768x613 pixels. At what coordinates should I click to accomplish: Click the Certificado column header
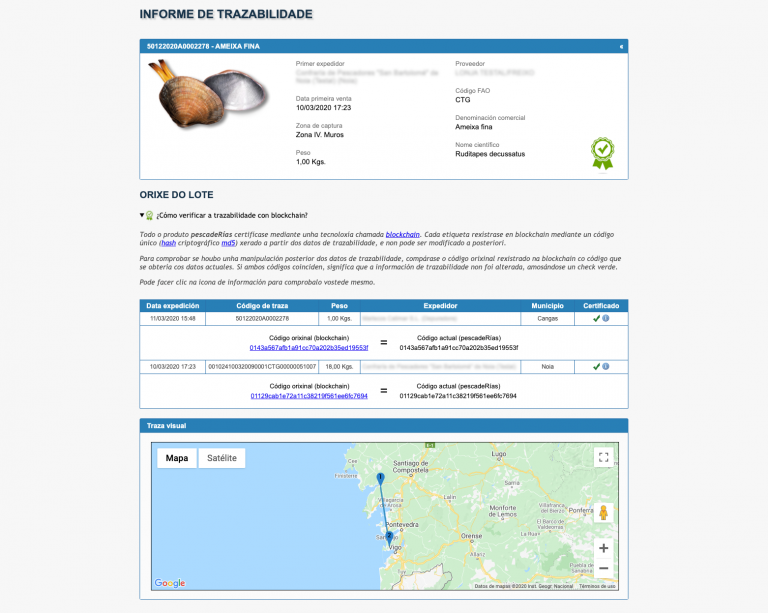tap(601, 306)
